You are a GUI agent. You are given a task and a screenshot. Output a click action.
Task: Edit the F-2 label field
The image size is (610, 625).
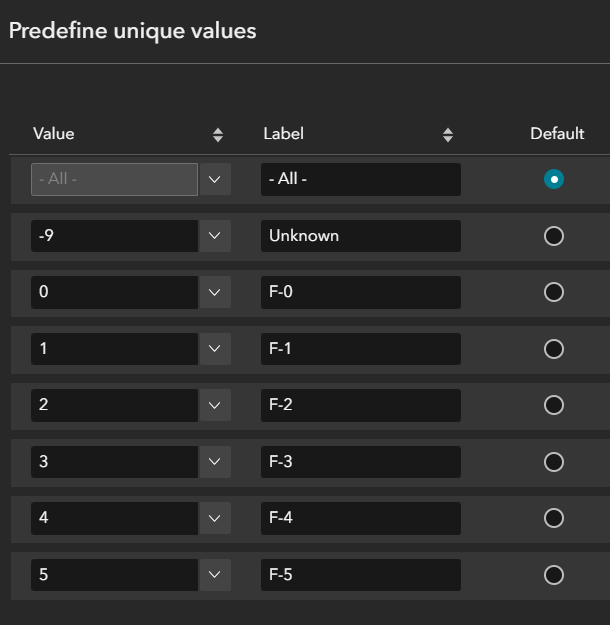[360, 405]
